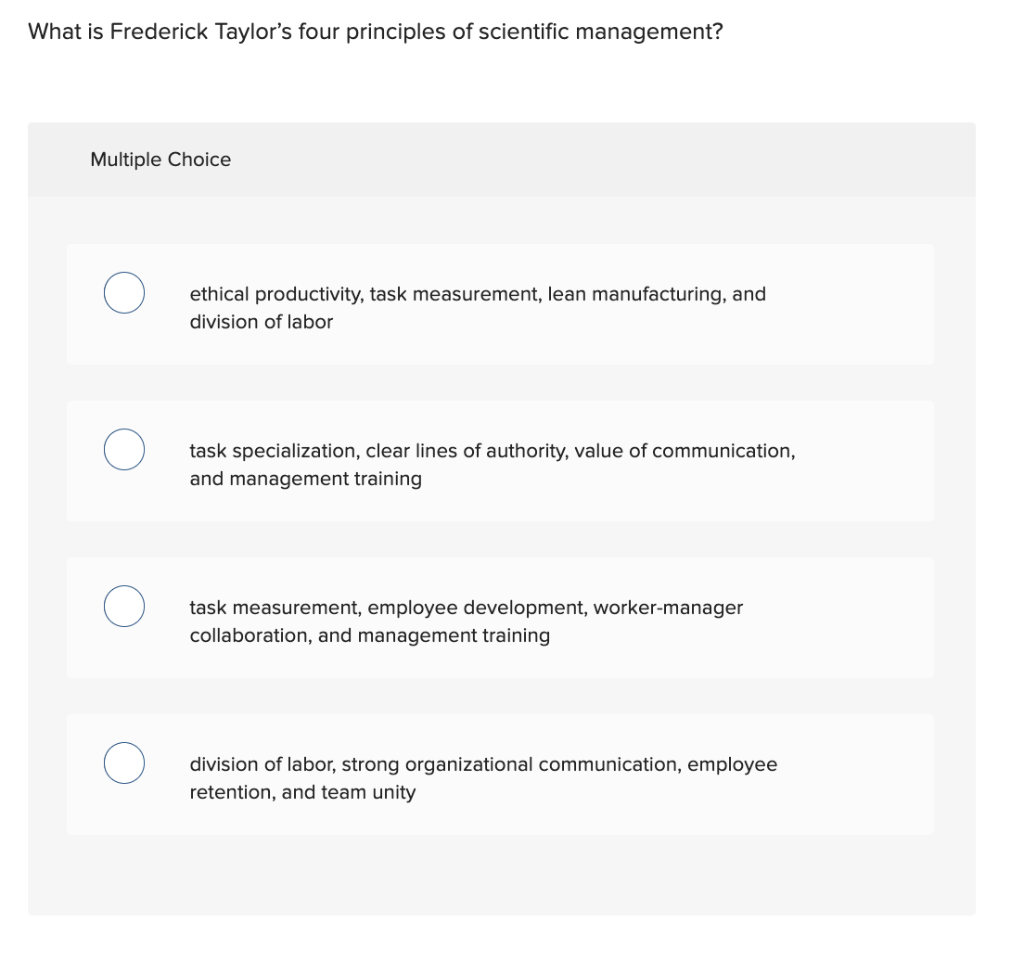Click the Multiple Choice header label
Screen dimensions: 1024x974
[160, 159]
